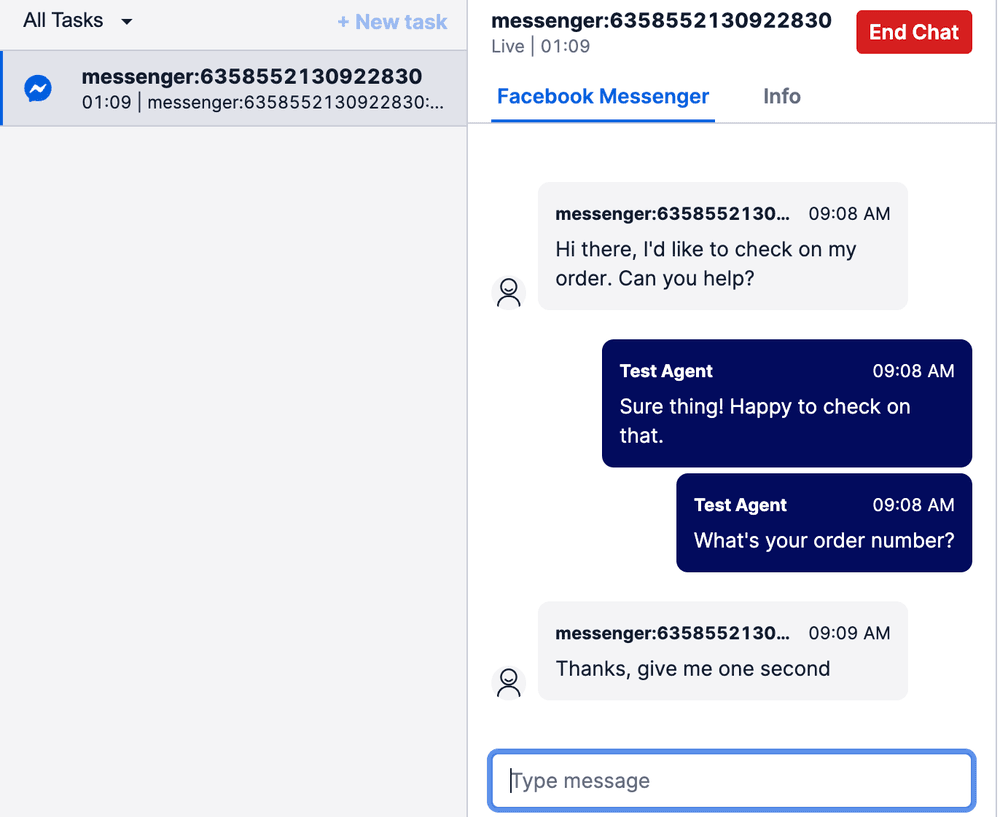Switch to the Info tab

pos(781,96)
